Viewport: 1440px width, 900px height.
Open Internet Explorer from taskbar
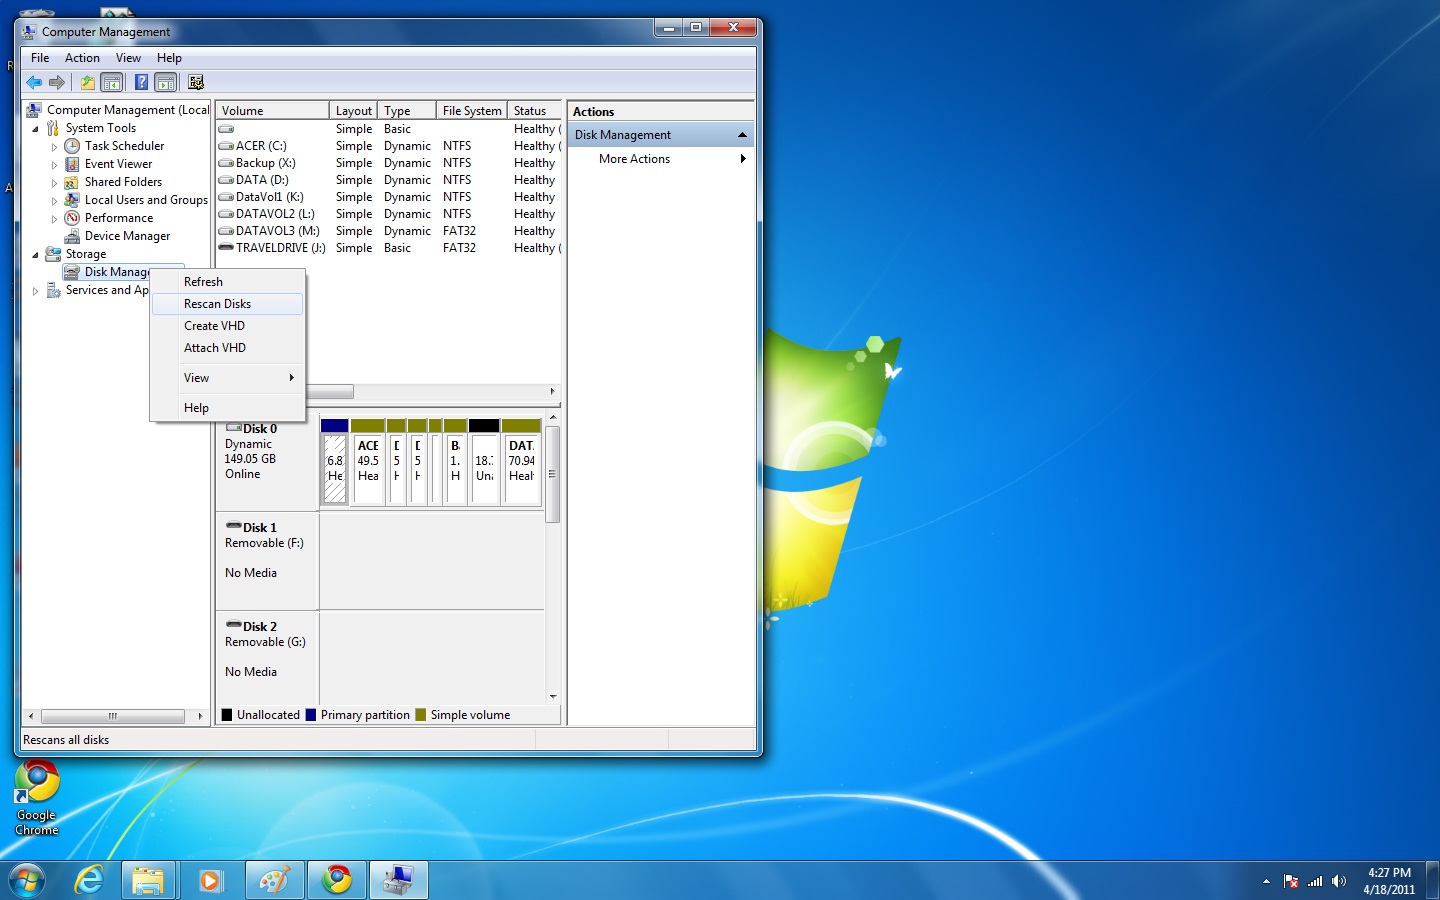[89, 880]
